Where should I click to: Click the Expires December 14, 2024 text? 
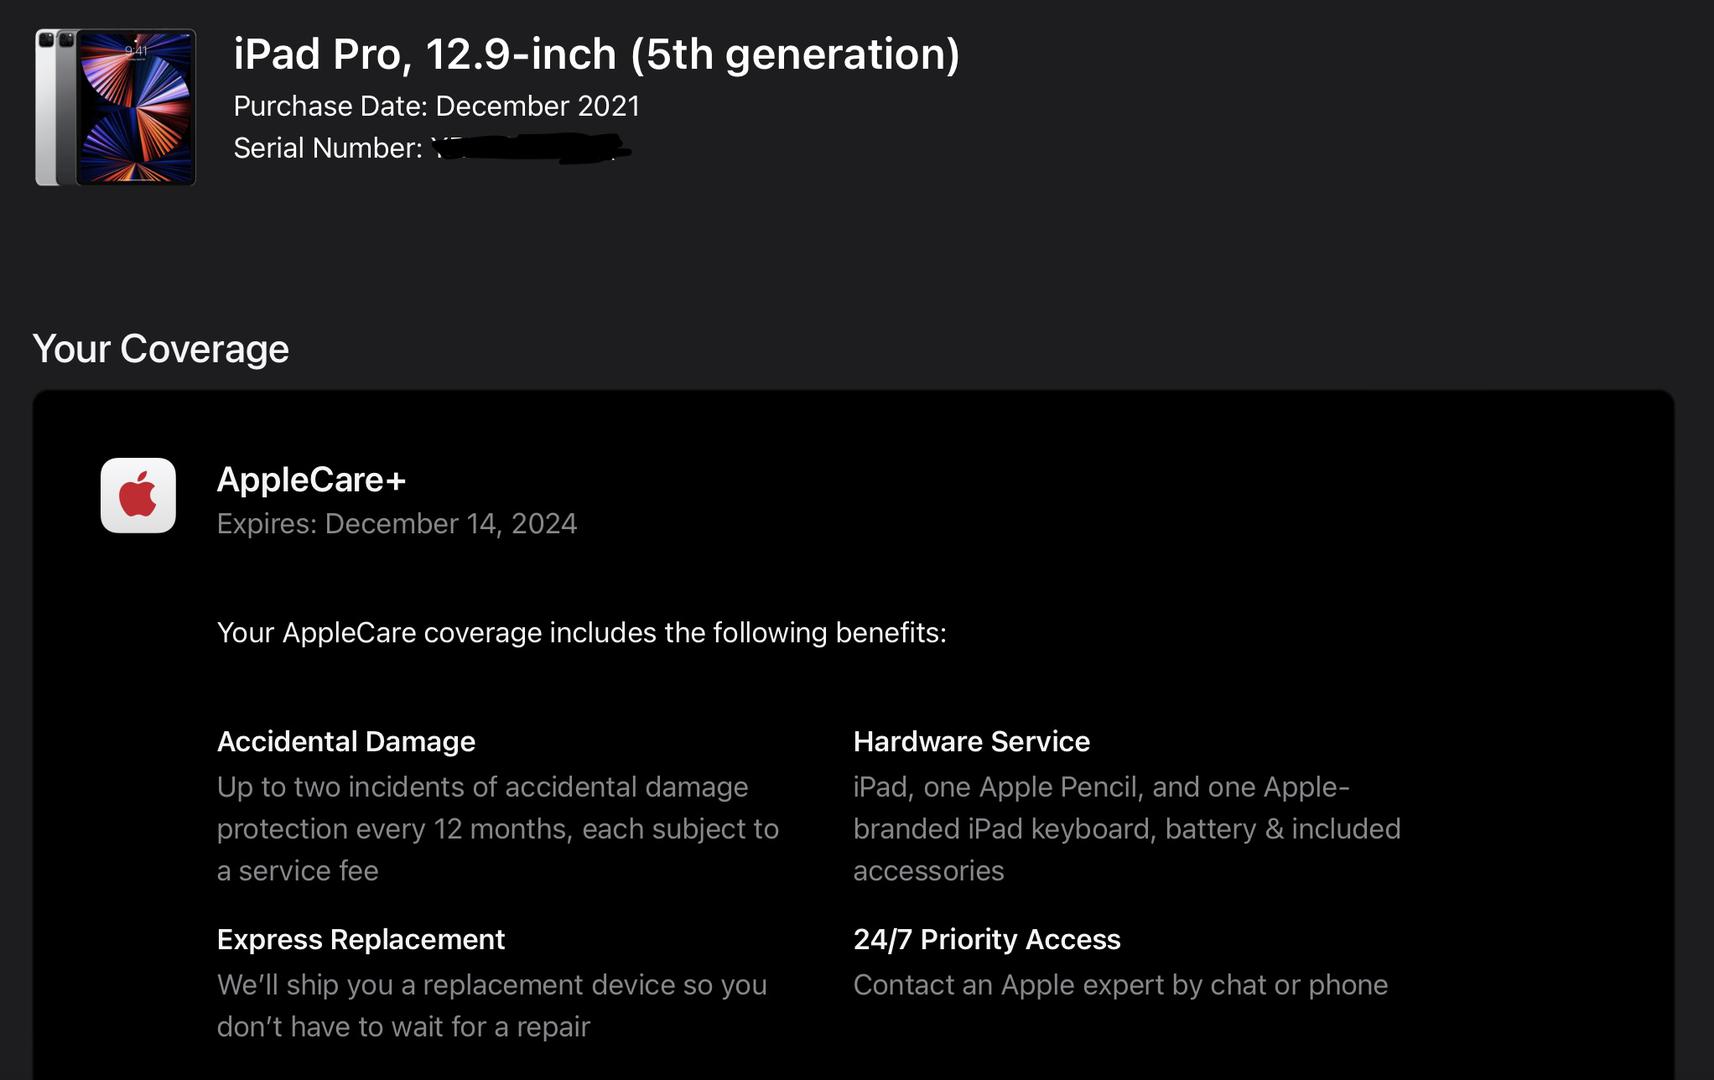[x=396, y=524]
